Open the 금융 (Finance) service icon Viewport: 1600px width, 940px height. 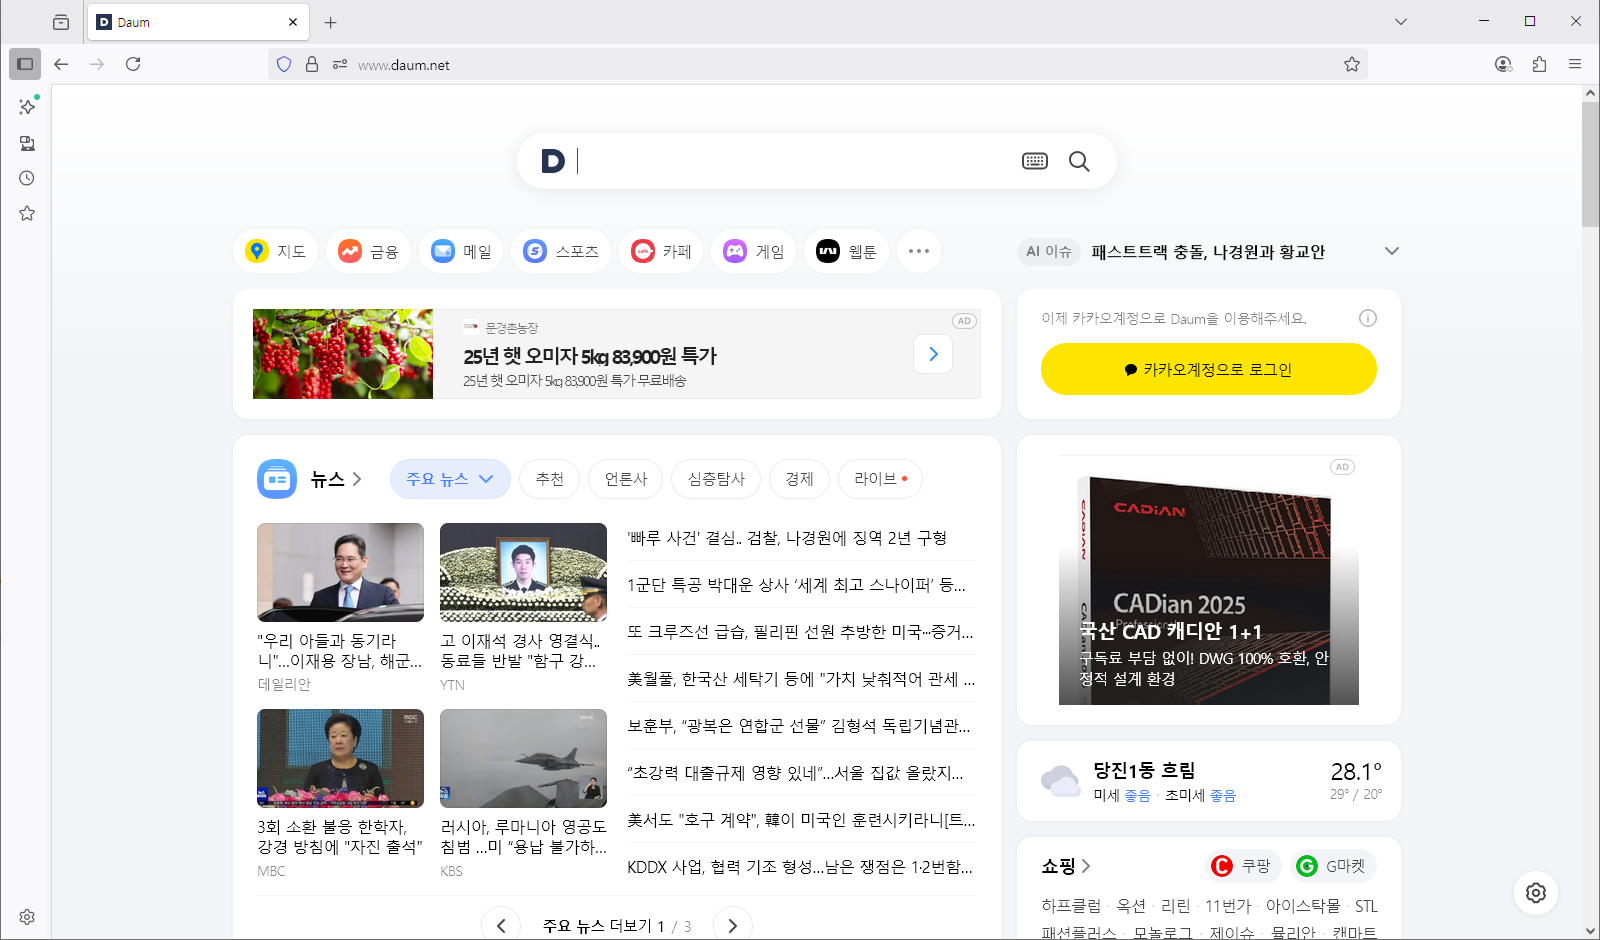tap(368, 251)
